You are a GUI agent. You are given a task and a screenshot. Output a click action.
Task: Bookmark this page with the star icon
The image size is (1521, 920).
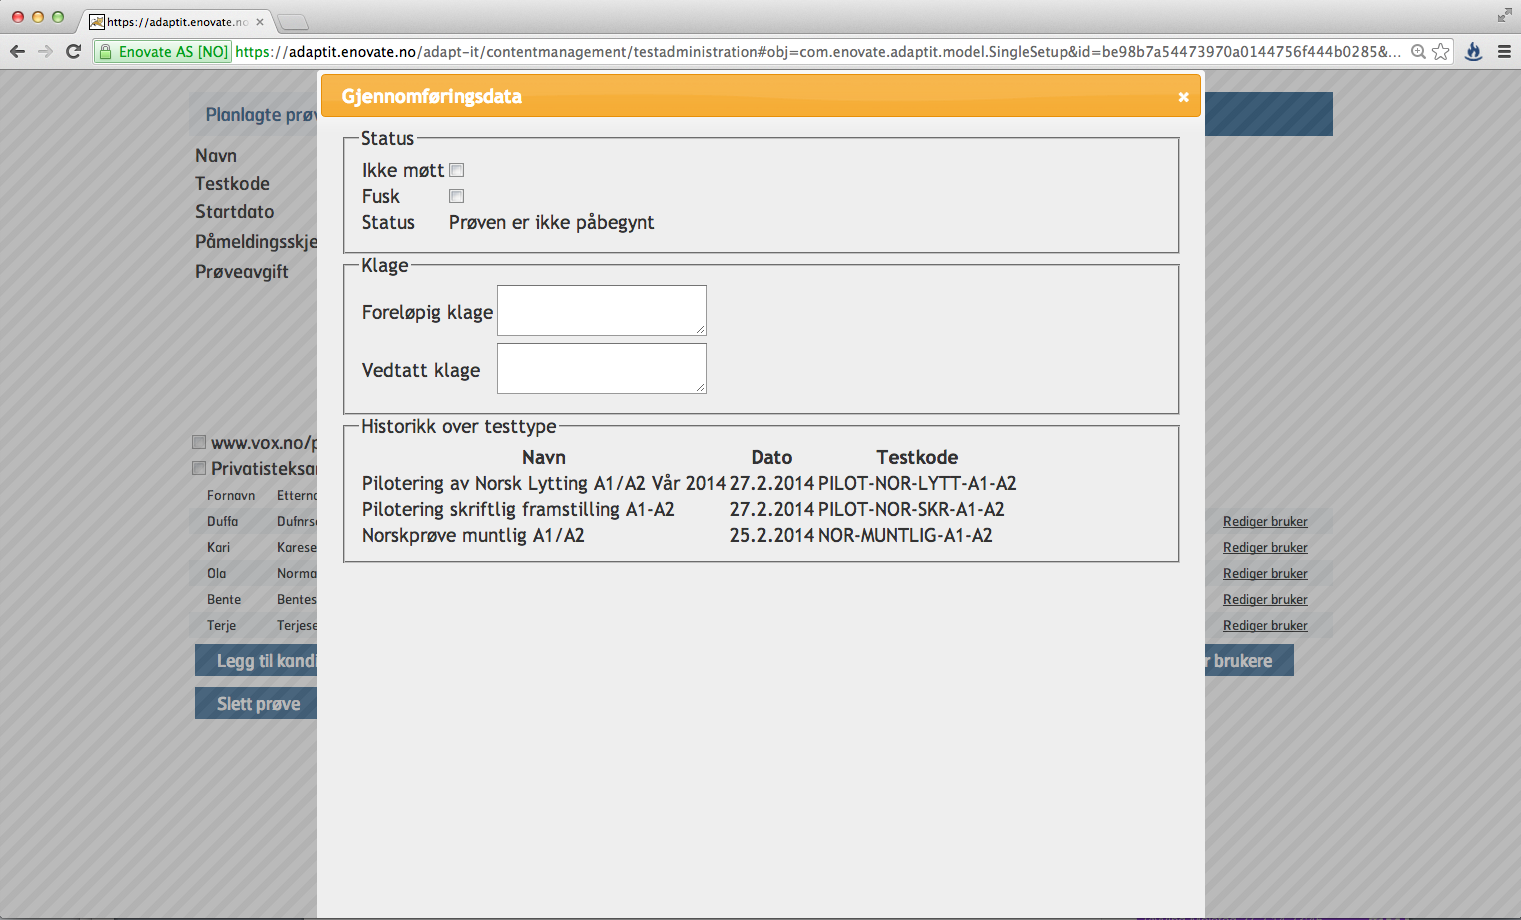pyautogui.click(x=1440, y=52)
